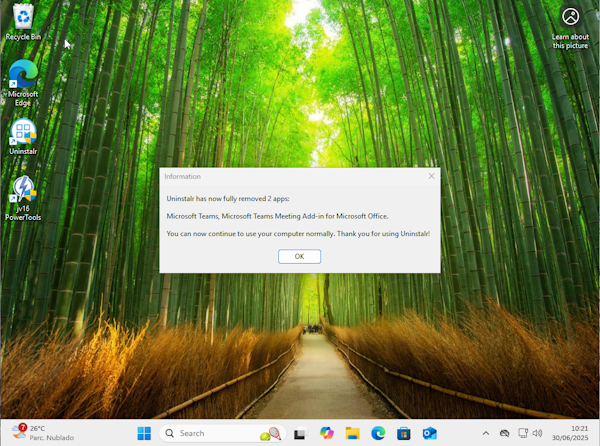Open the clock and date flyout

[x=570, y=433]
